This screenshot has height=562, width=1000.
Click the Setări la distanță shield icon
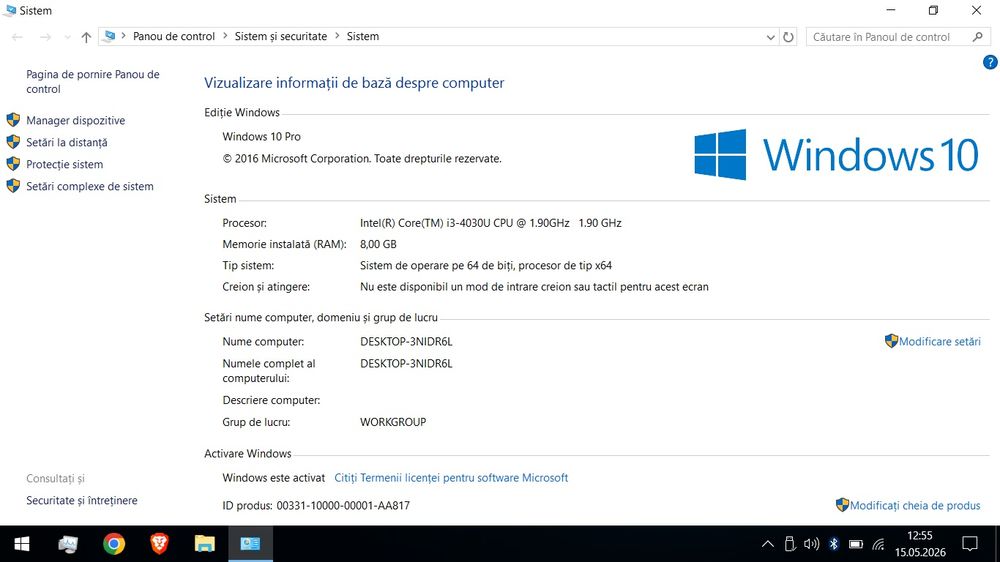click(x=13, y=142)
